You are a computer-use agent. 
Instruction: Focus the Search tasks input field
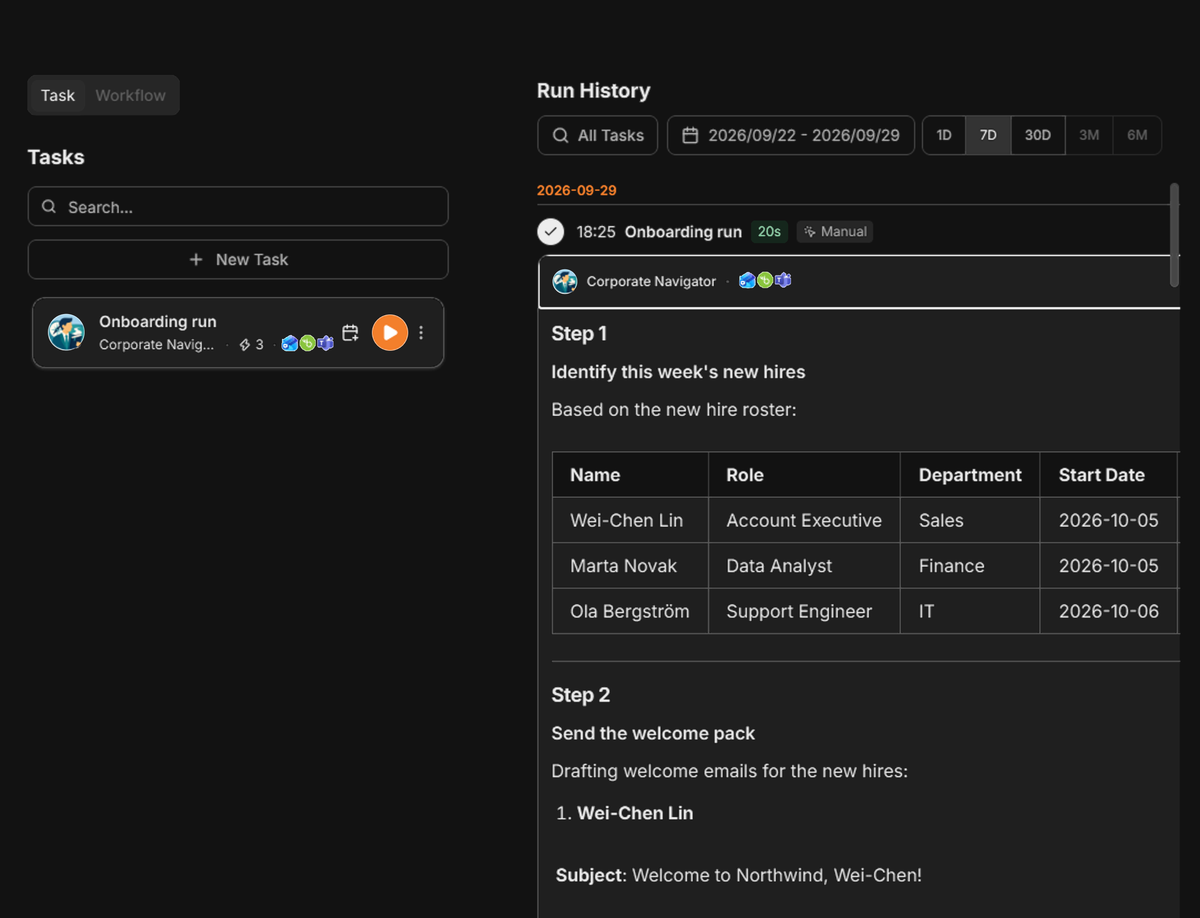pos(238,207)
